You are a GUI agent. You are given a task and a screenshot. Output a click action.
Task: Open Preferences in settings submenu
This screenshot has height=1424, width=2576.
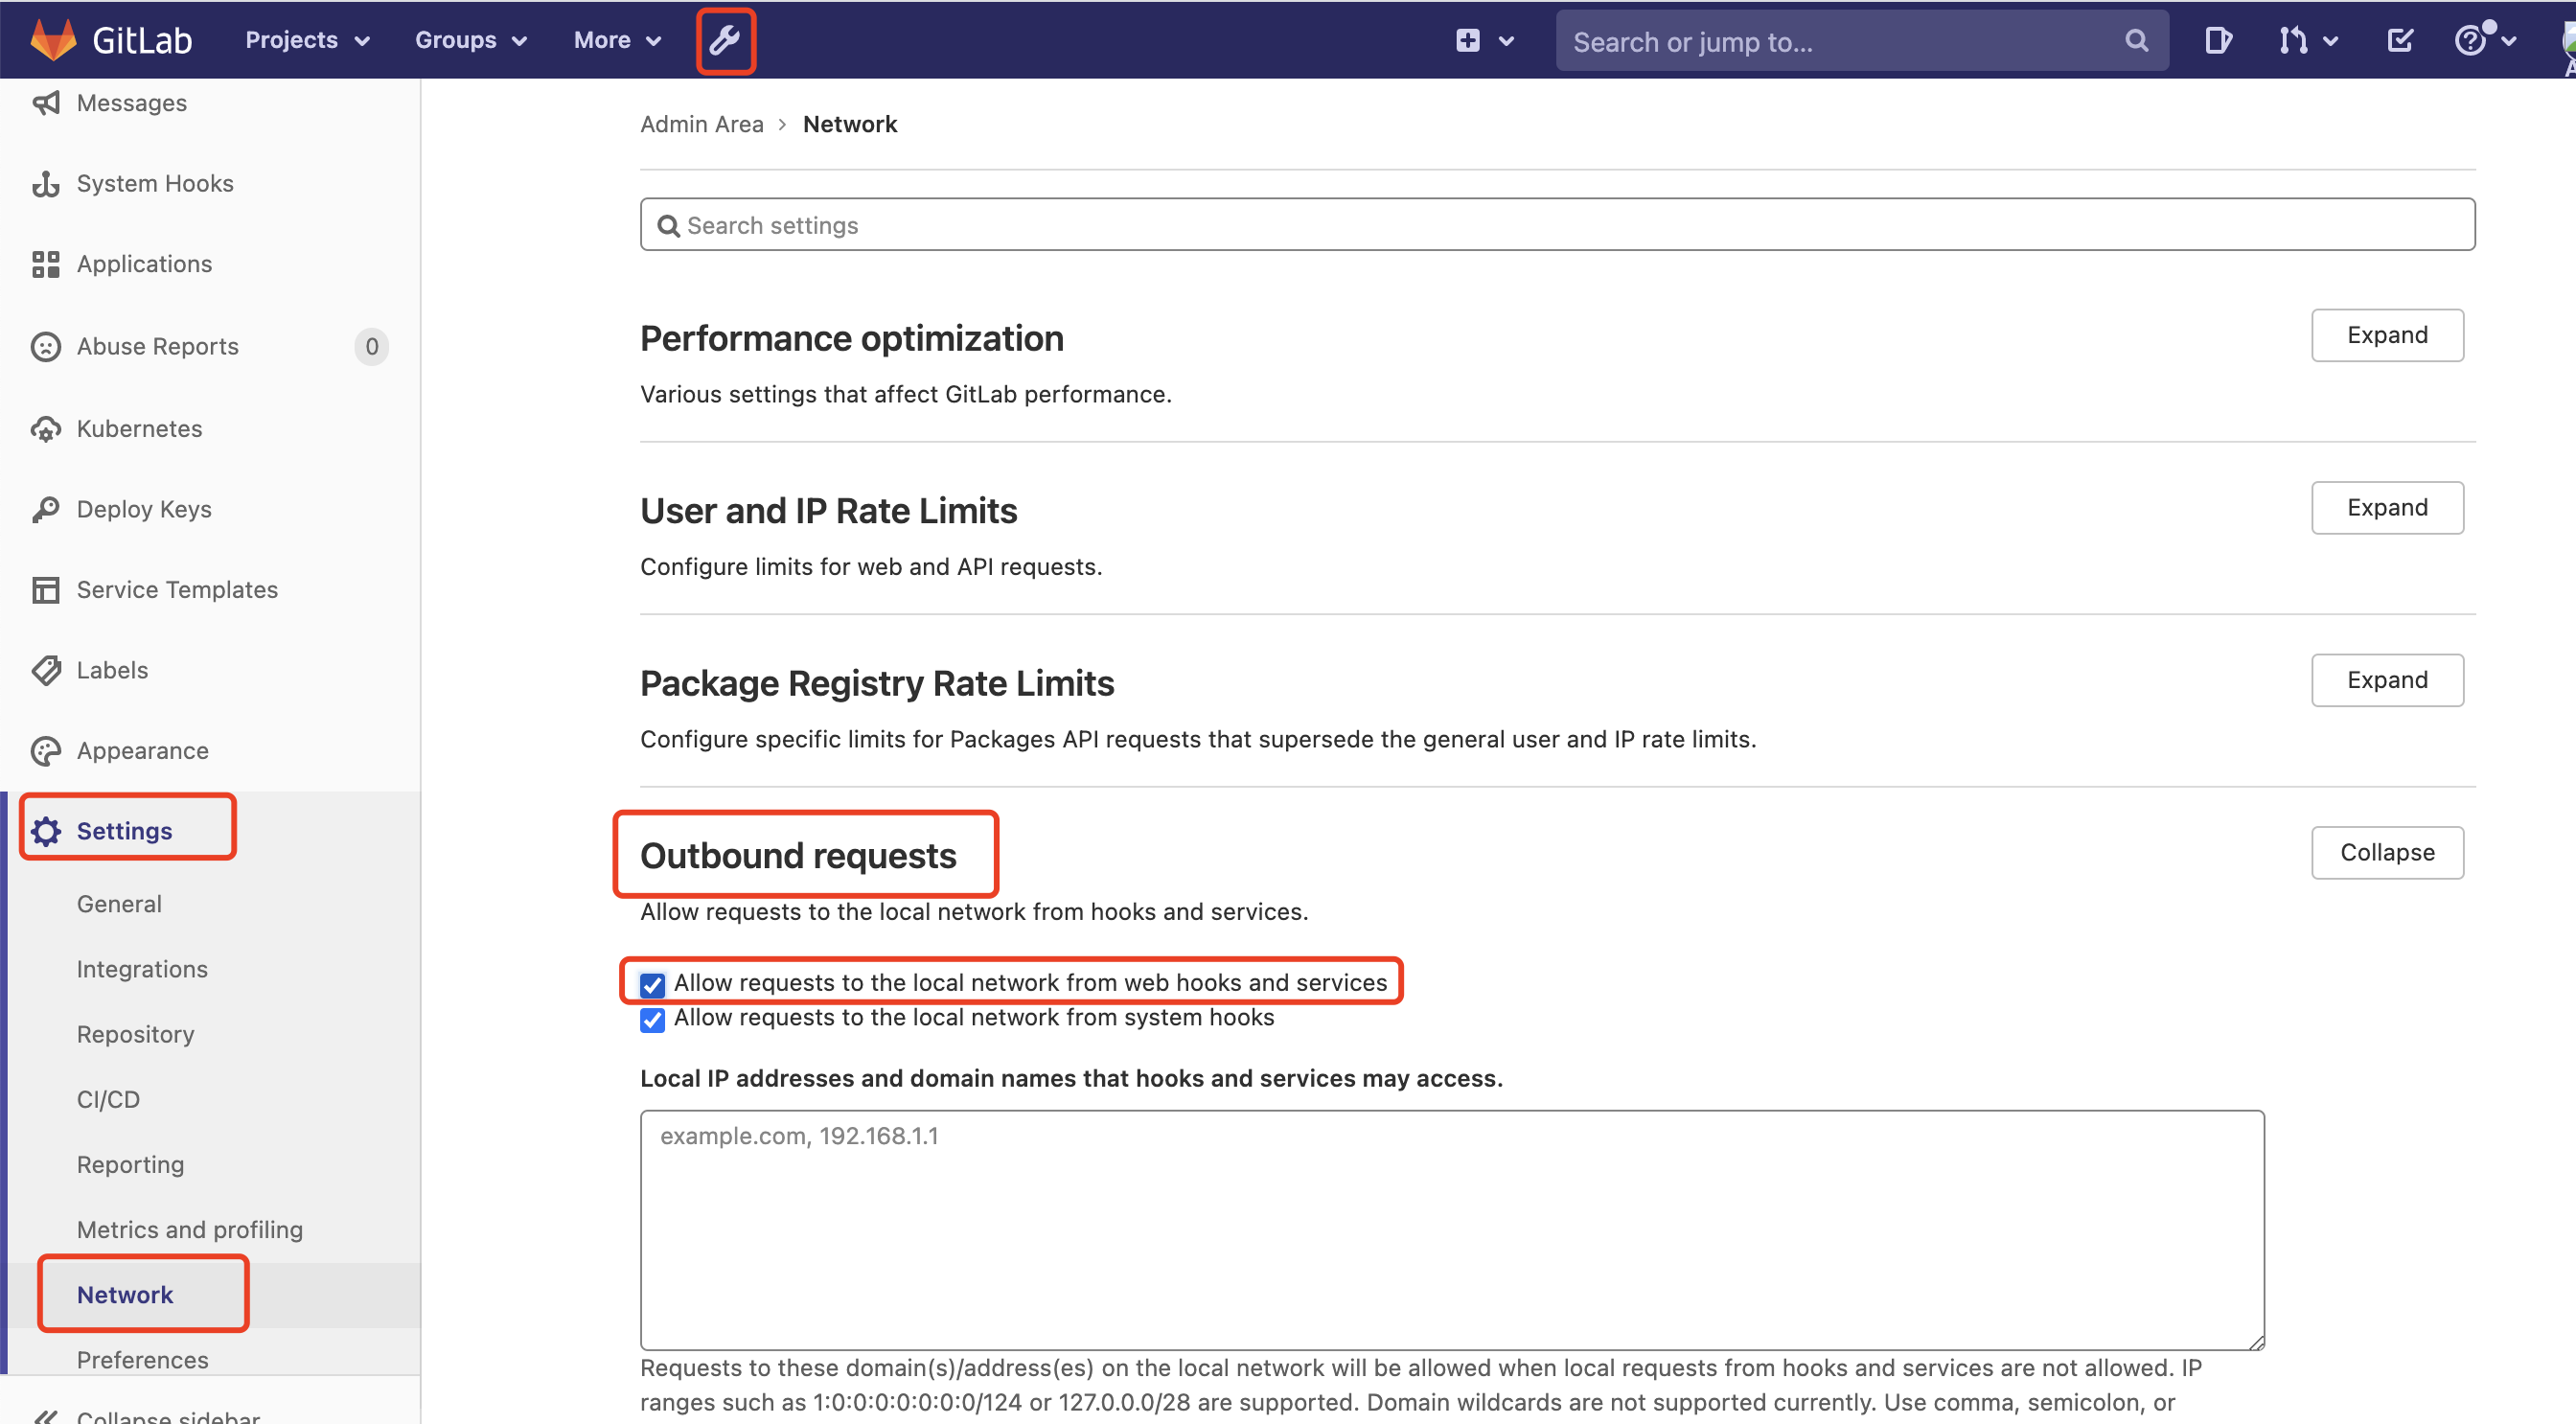[142, 1360]
